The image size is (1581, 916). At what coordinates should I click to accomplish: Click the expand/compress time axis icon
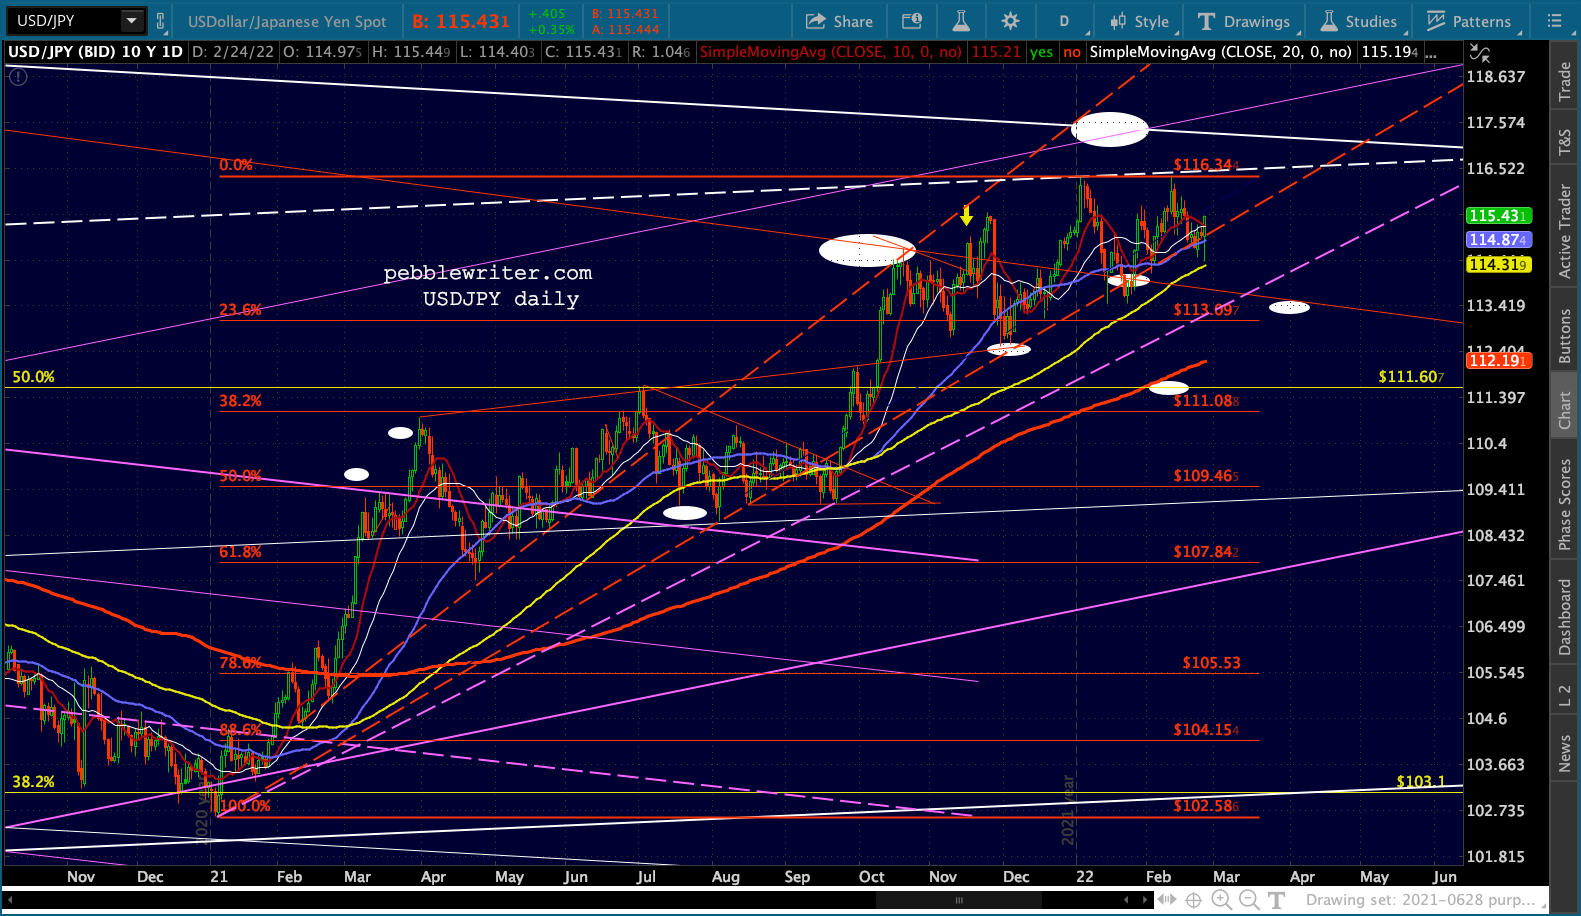pyautogui.click(x=1167, y=900)
